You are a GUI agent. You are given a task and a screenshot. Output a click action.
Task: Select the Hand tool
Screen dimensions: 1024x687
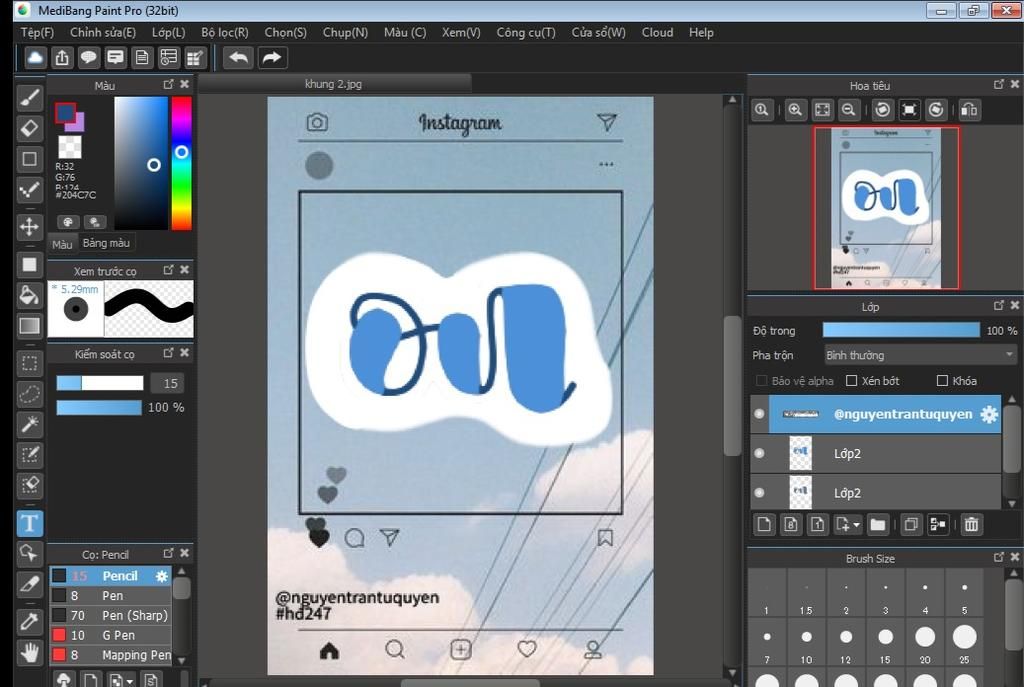coord(29,652)
